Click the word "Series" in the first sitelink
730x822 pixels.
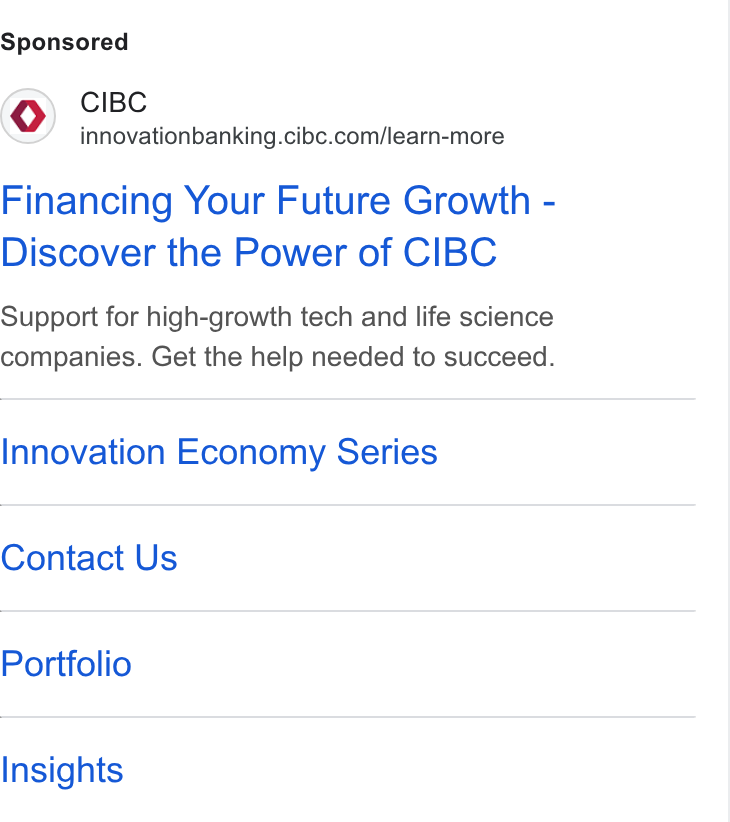(387, 452)
